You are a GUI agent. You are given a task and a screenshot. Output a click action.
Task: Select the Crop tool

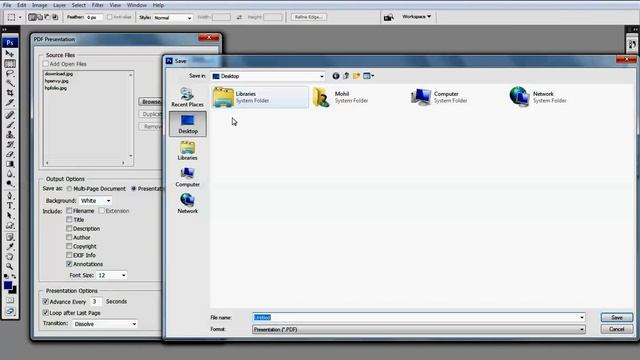point(10,93)
